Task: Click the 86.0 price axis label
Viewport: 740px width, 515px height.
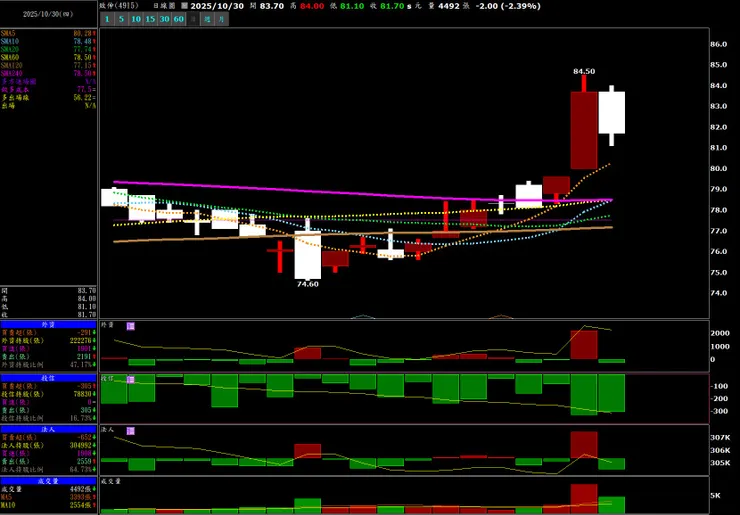Action: pos(718,44)
